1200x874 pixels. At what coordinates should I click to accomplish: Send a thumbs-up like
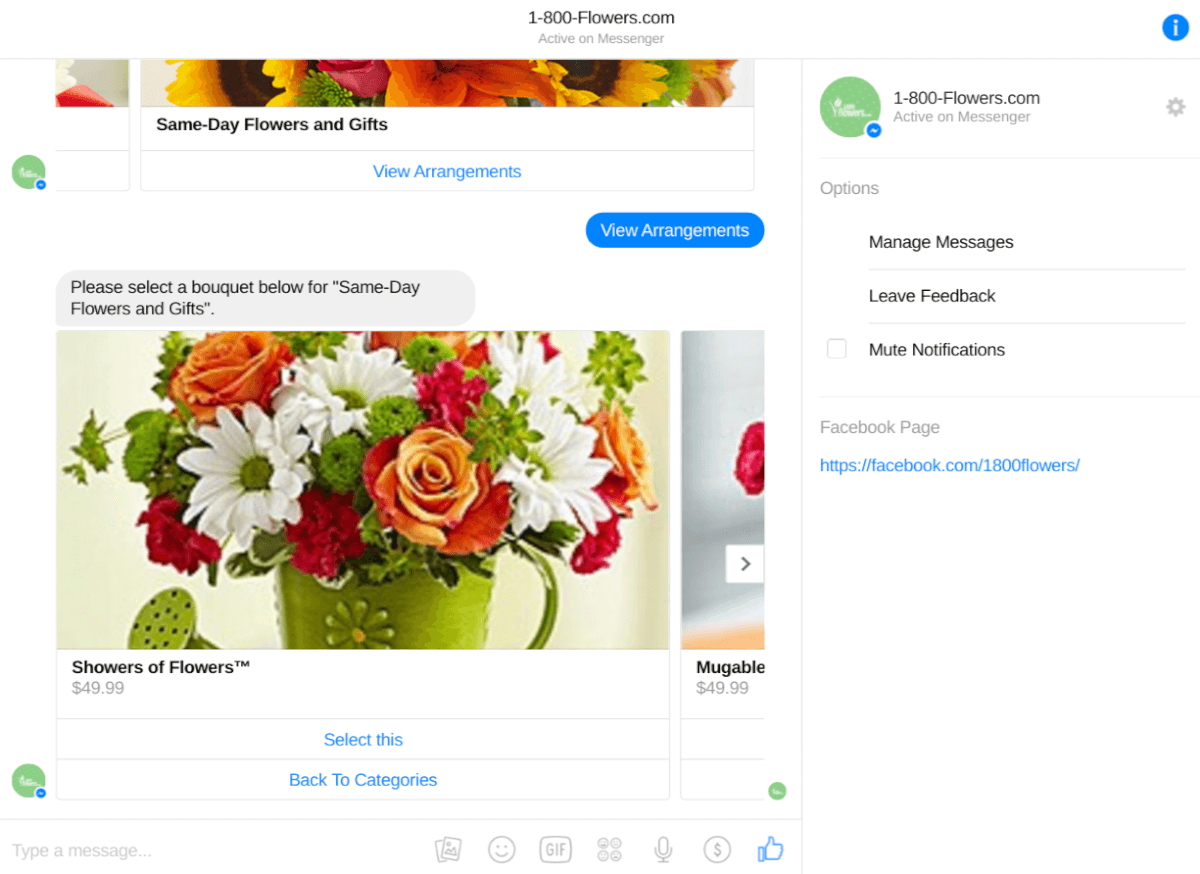pyautogui.click(x=770, y=850)
